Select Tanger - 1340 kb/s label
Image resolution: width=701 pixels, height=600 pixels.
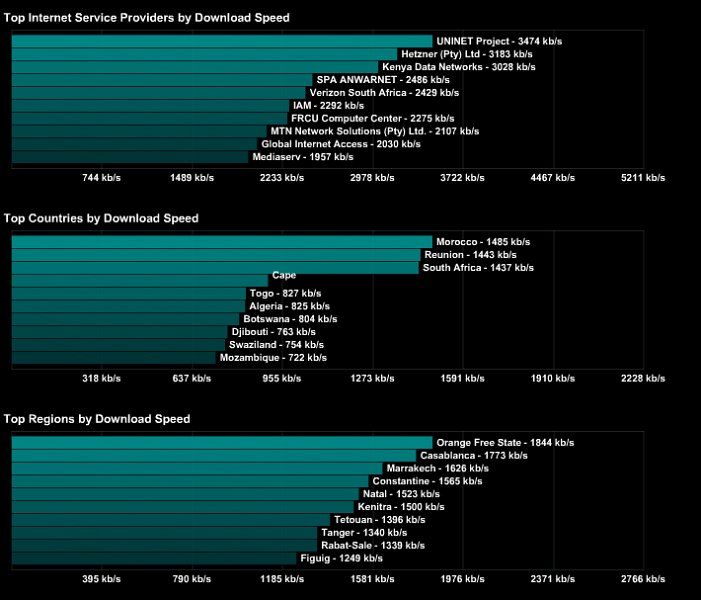point(364,533)
